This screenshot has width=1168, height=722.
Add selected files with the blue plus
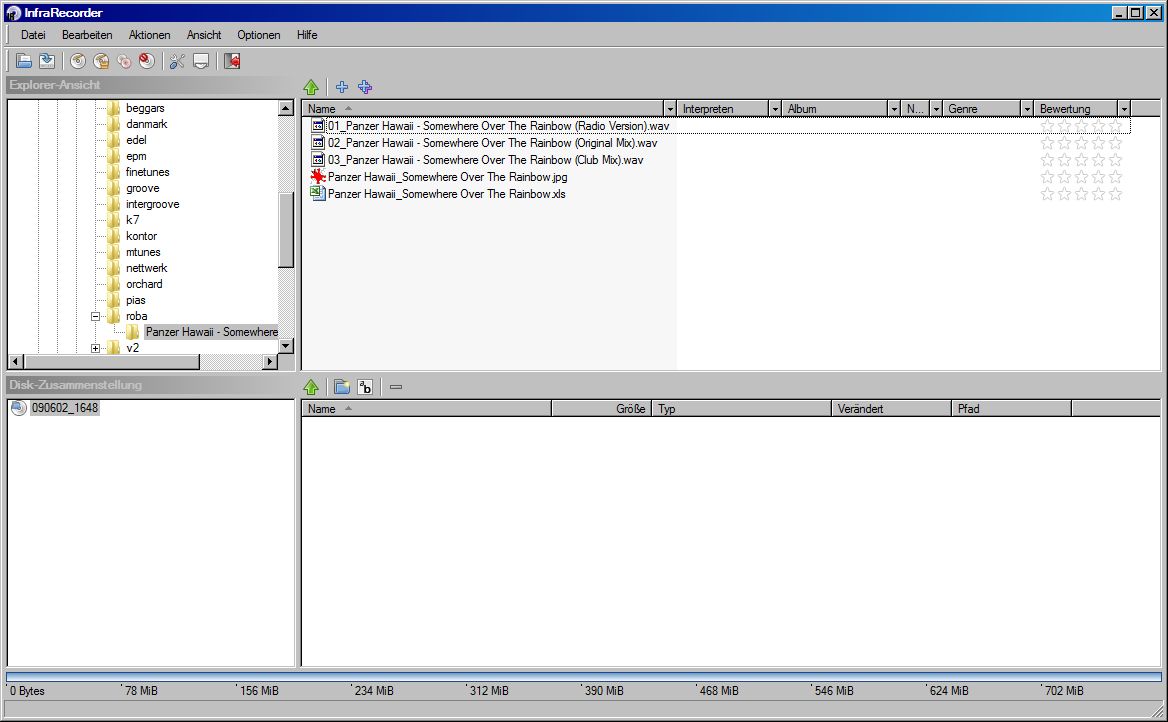[x=342, y=87]
